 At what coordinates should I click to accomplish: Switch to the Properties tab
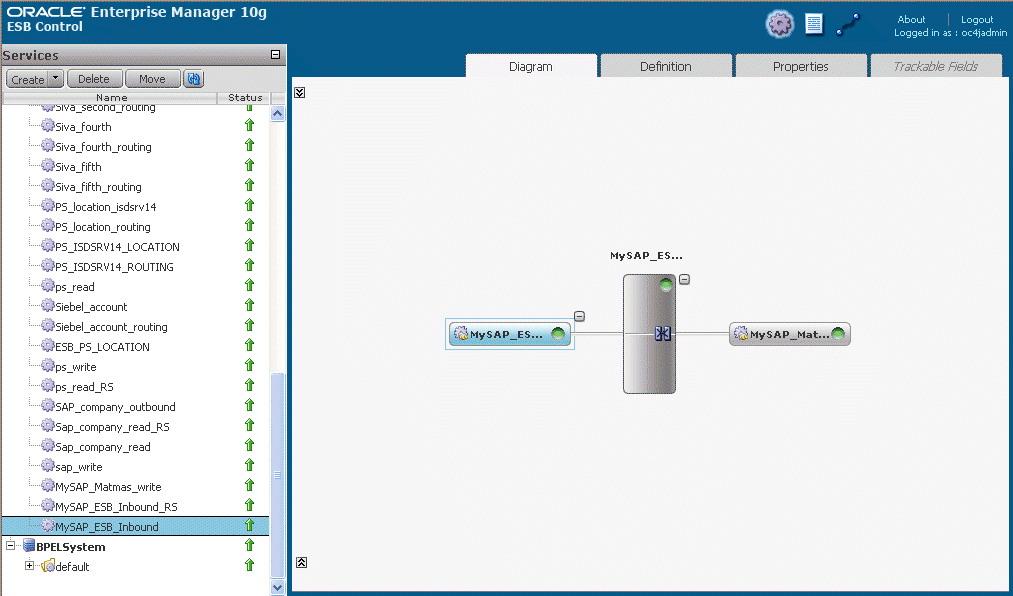[x=801, y=67]
